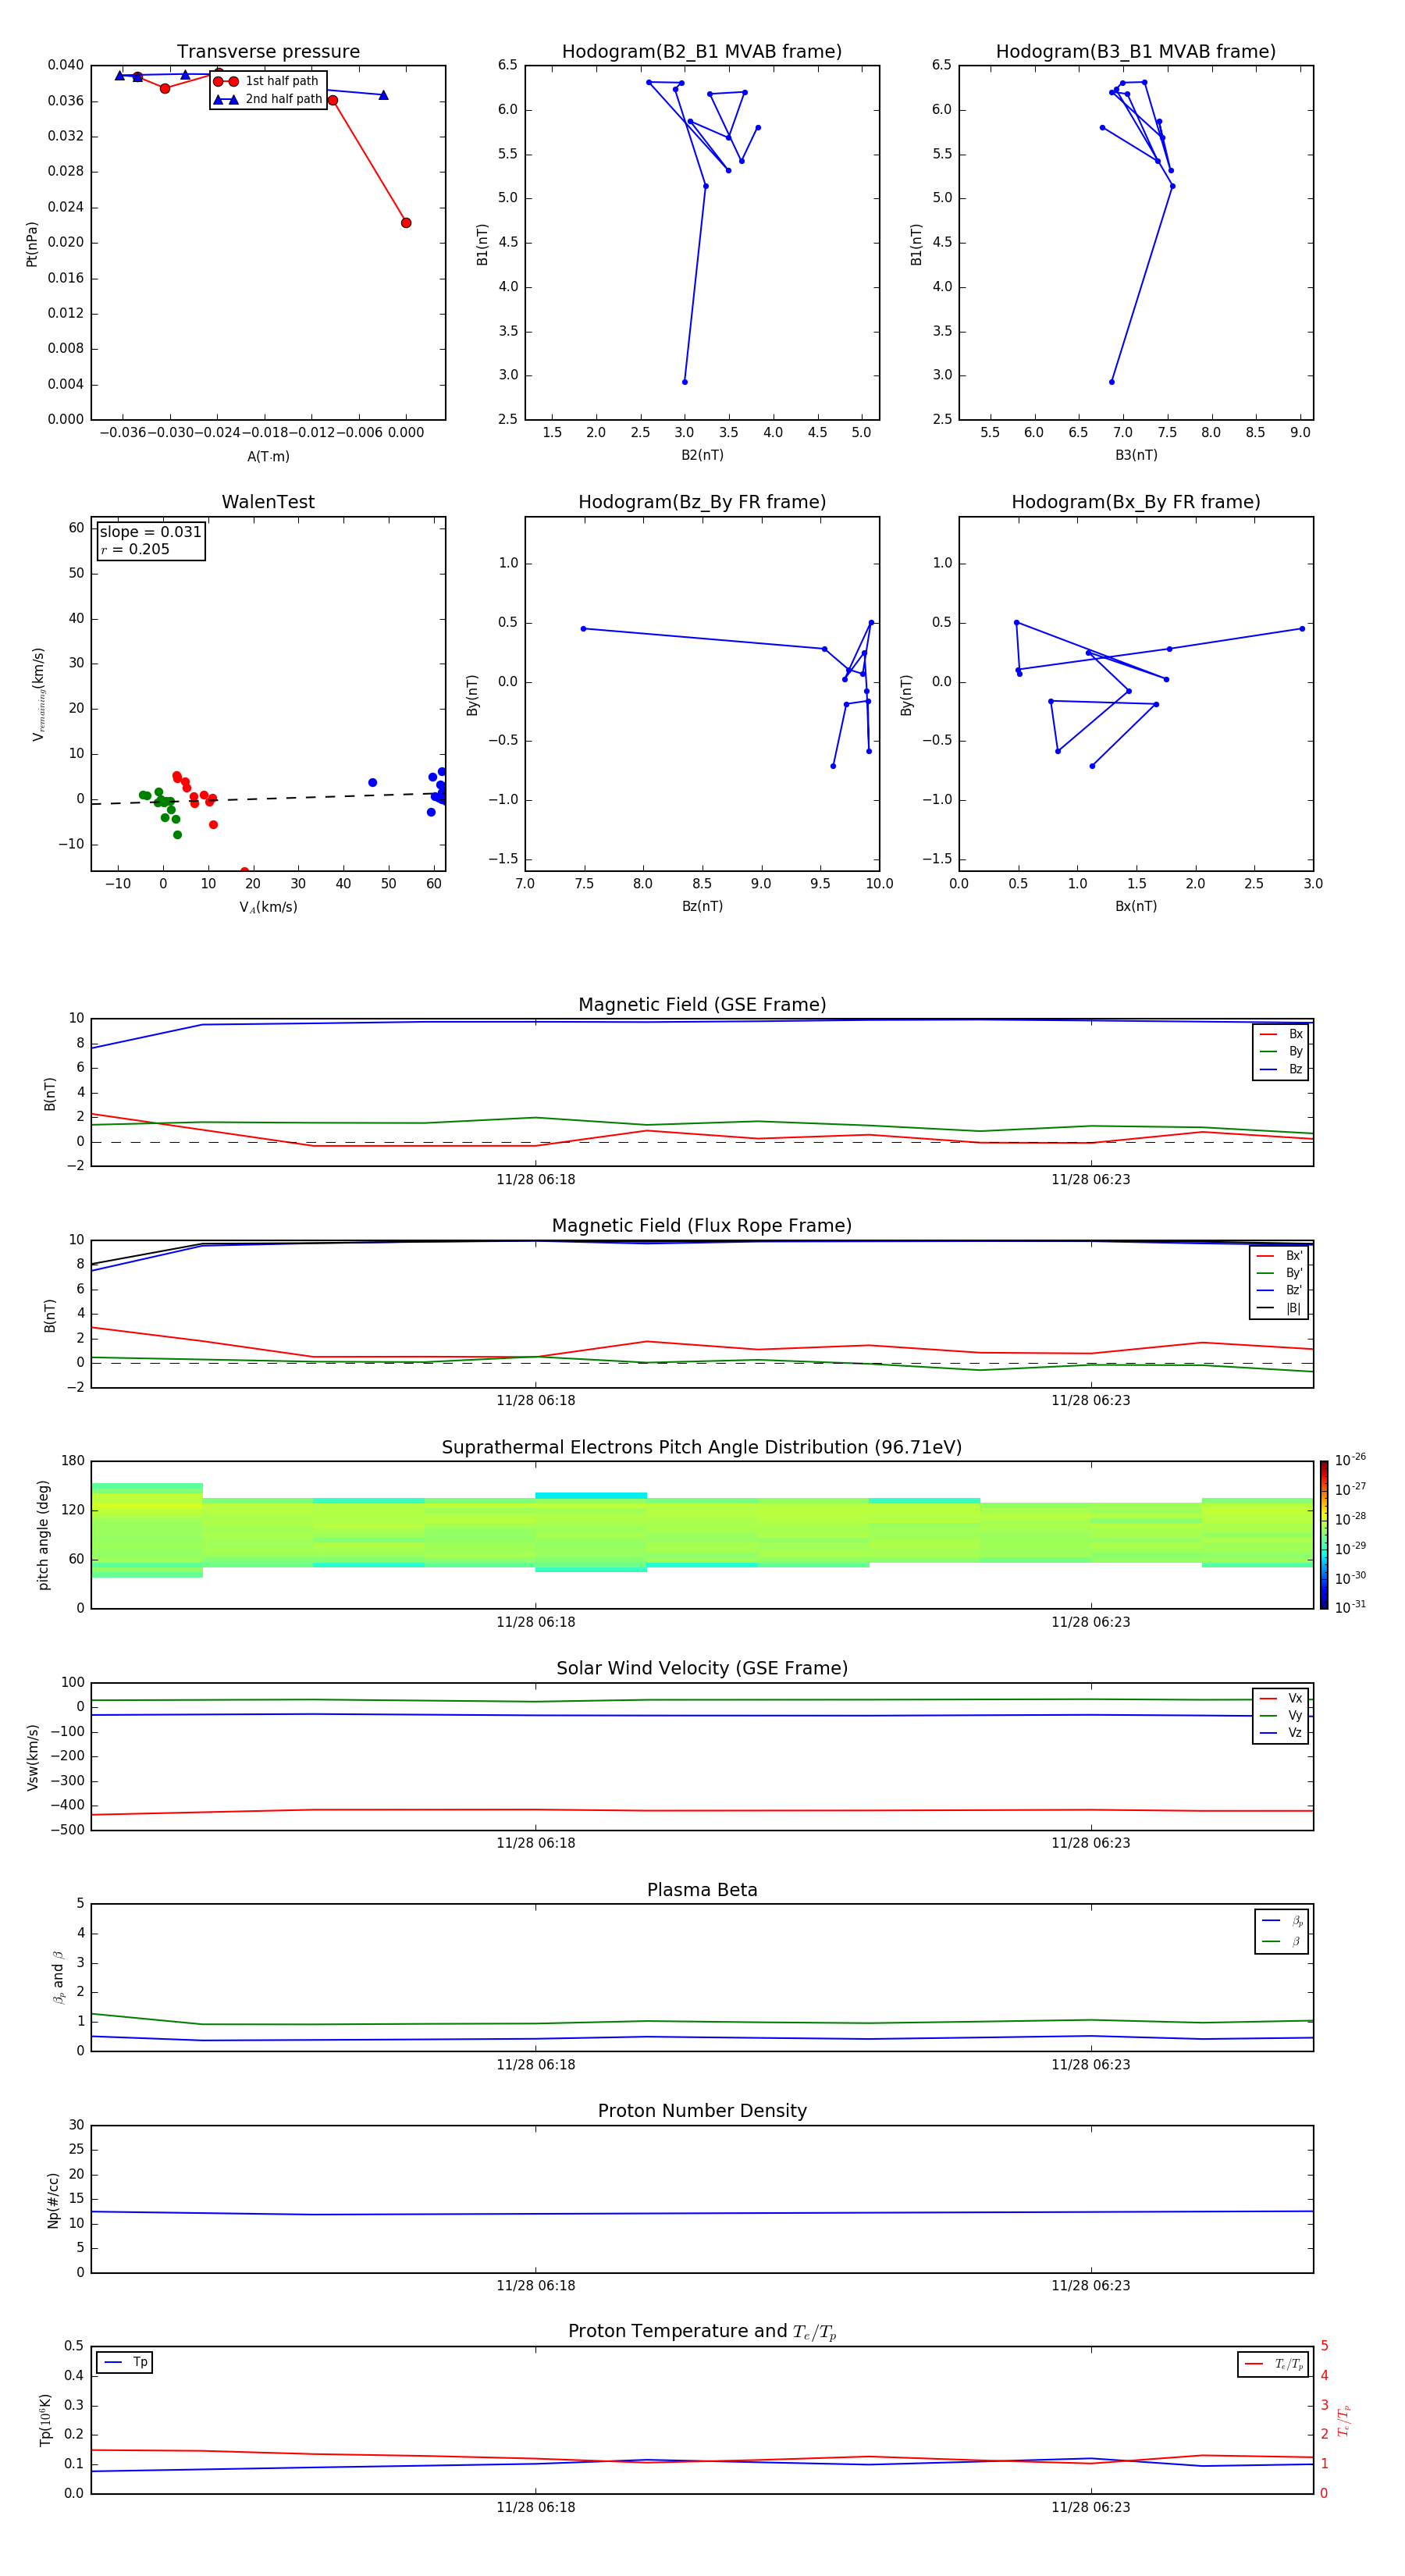Click 'Hodogram(Bz_By FR frame)' title
The width and height of the screenshot is (1405, 2576).
coord(702,502)
